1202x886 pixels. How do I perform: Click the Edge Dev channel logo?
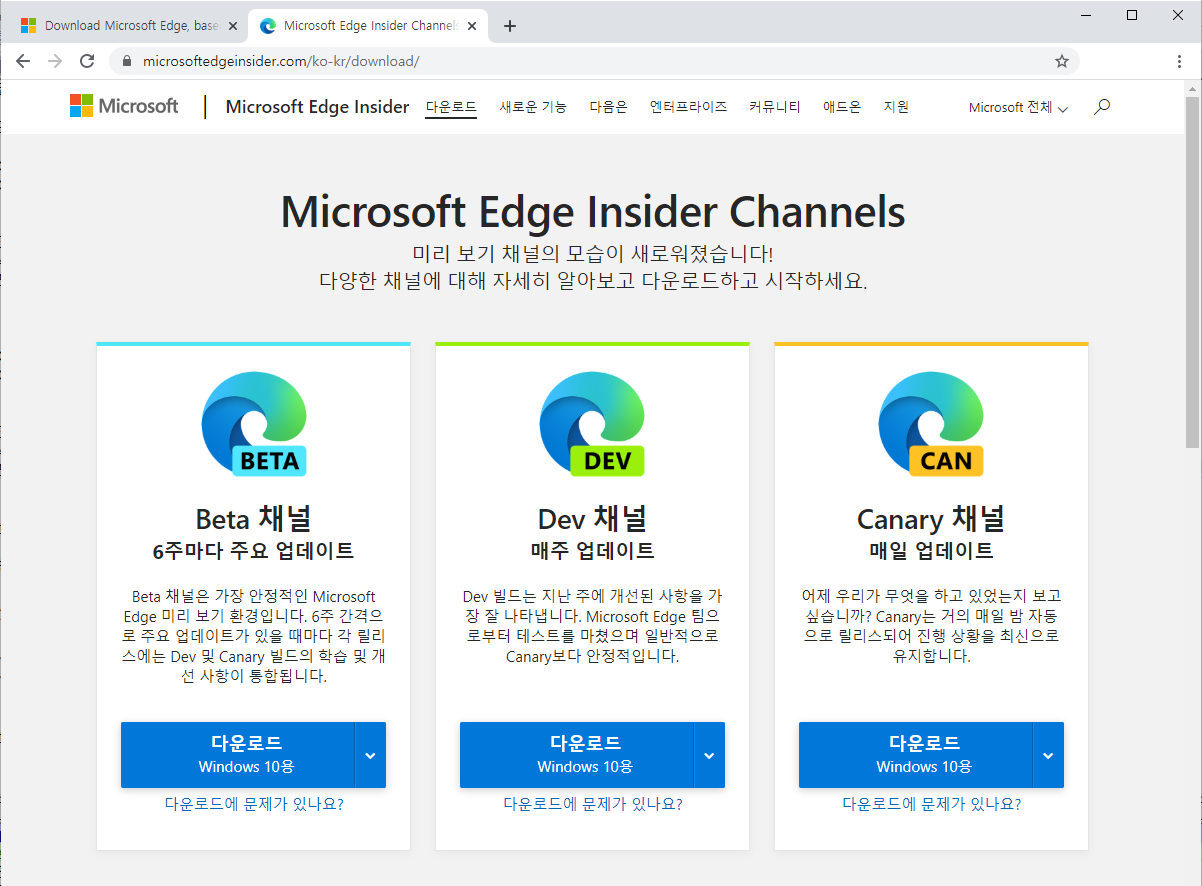(592, 425)
